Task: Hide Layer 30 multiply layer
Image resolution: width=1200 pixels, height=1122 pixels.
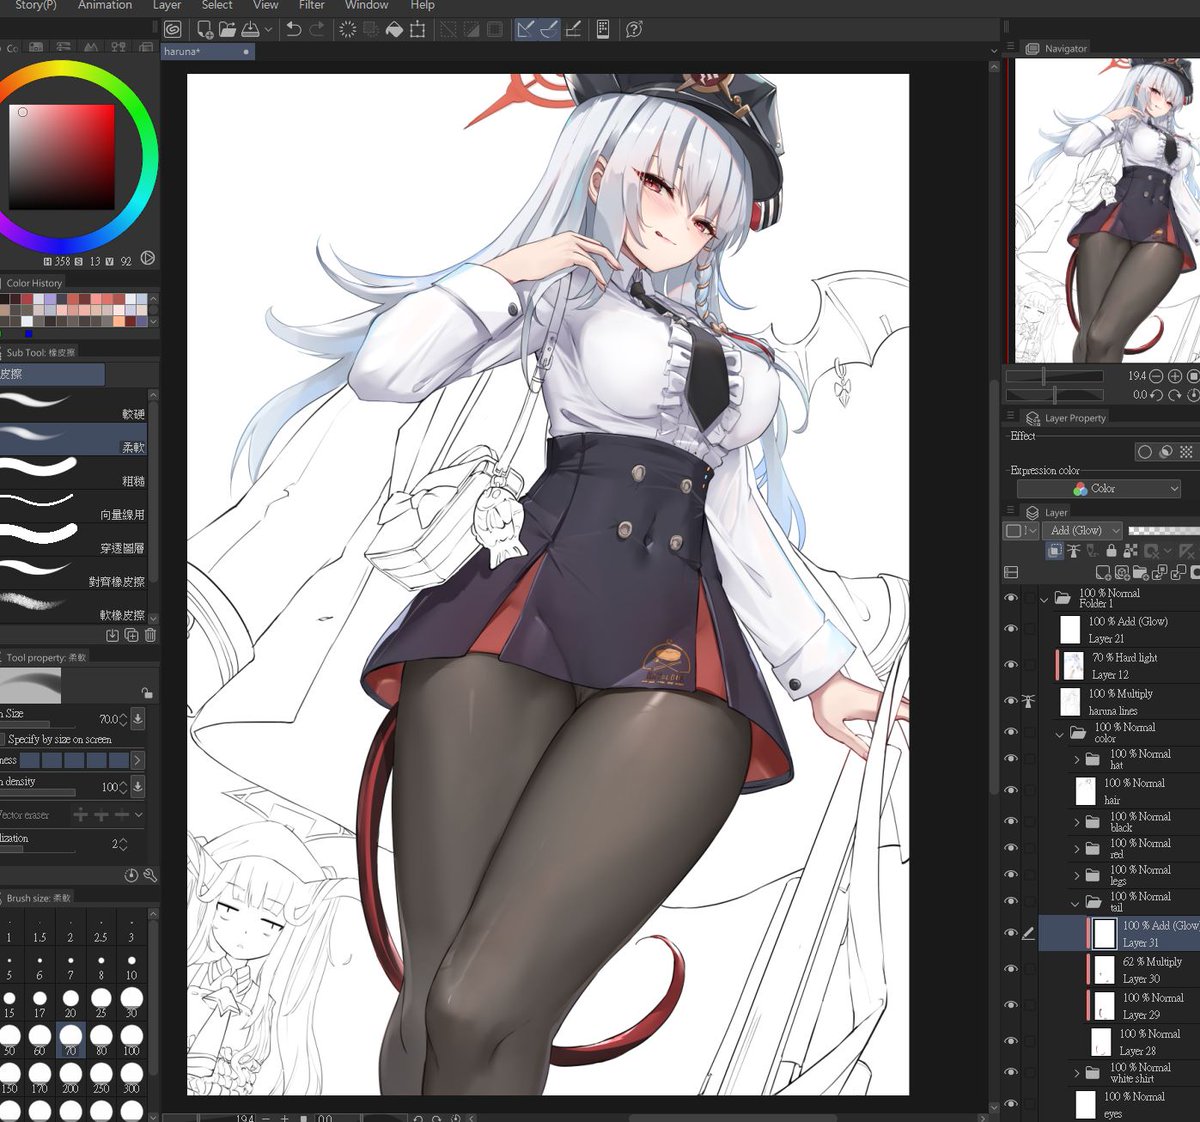Action: tap(1010, 969)
